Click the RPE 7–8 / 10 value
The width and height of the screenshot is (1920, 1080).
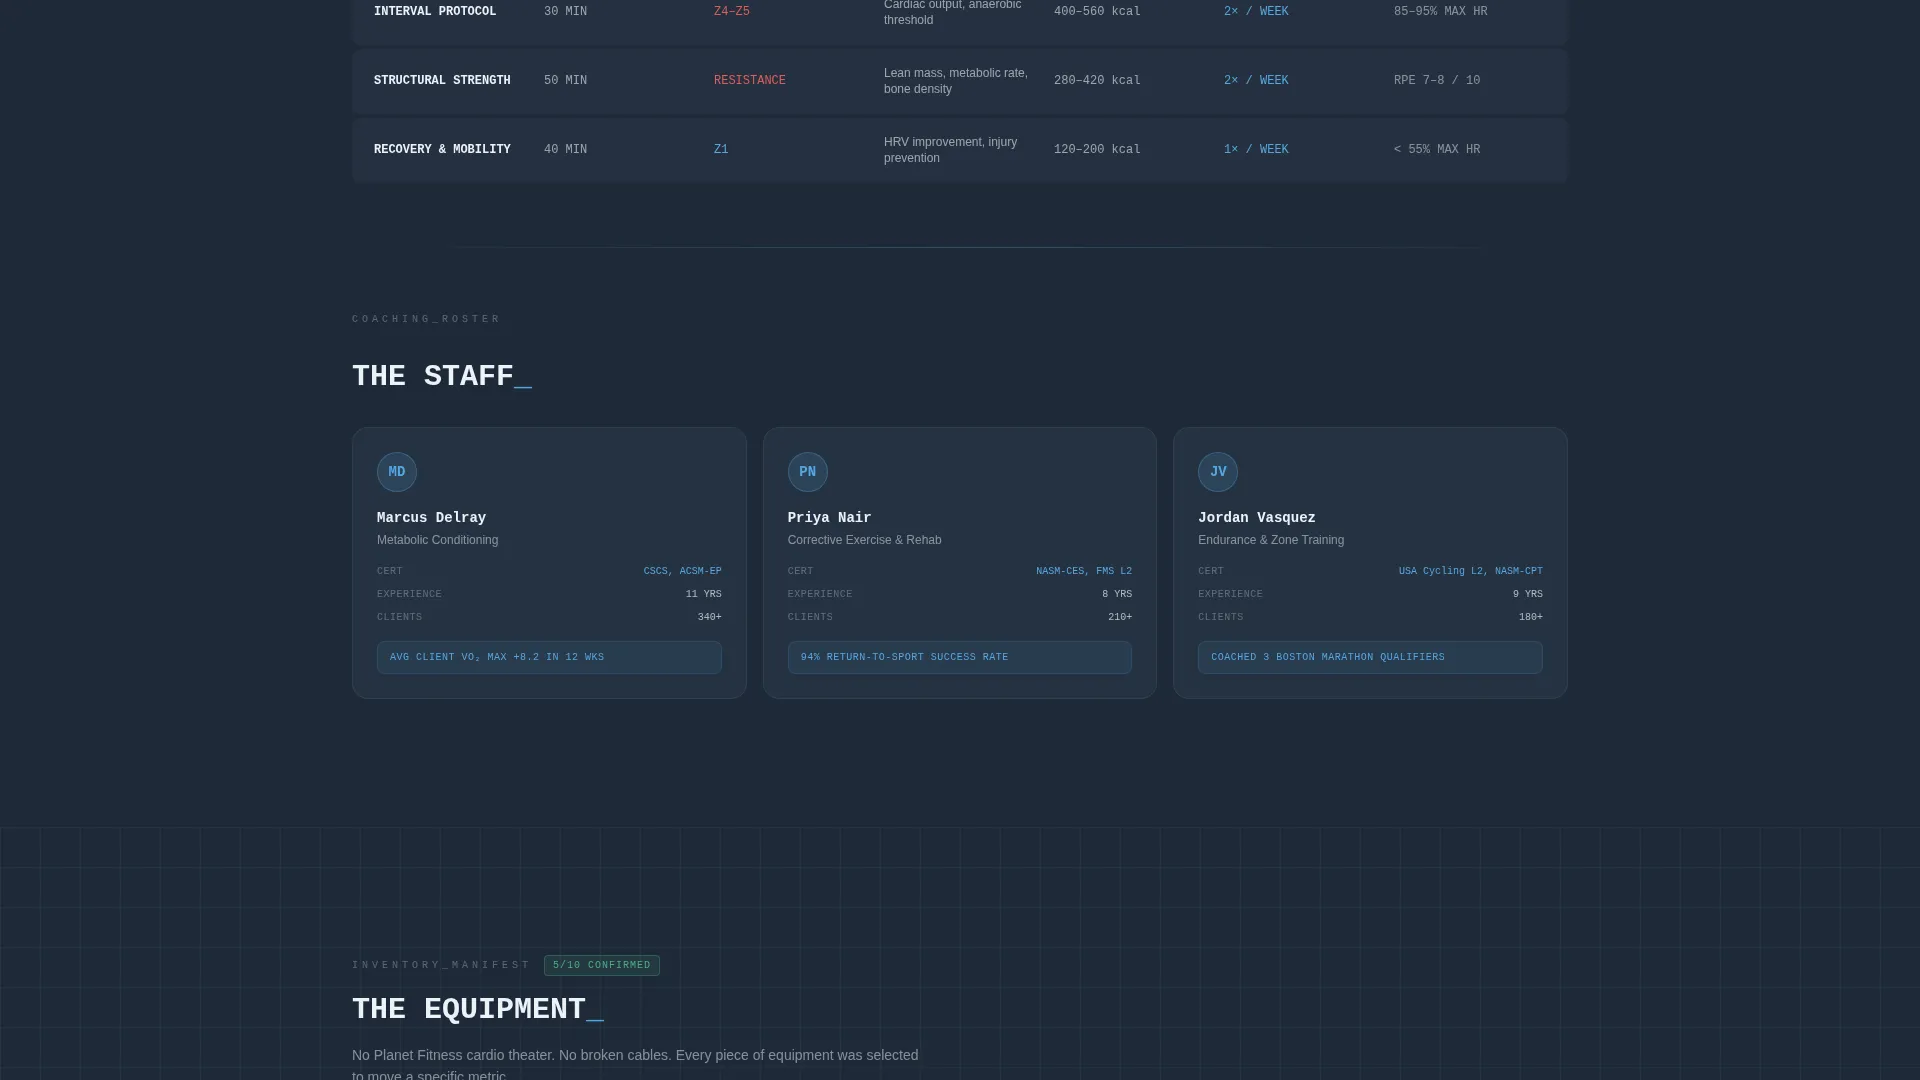pyautogui.click(x=1437, y=81)
